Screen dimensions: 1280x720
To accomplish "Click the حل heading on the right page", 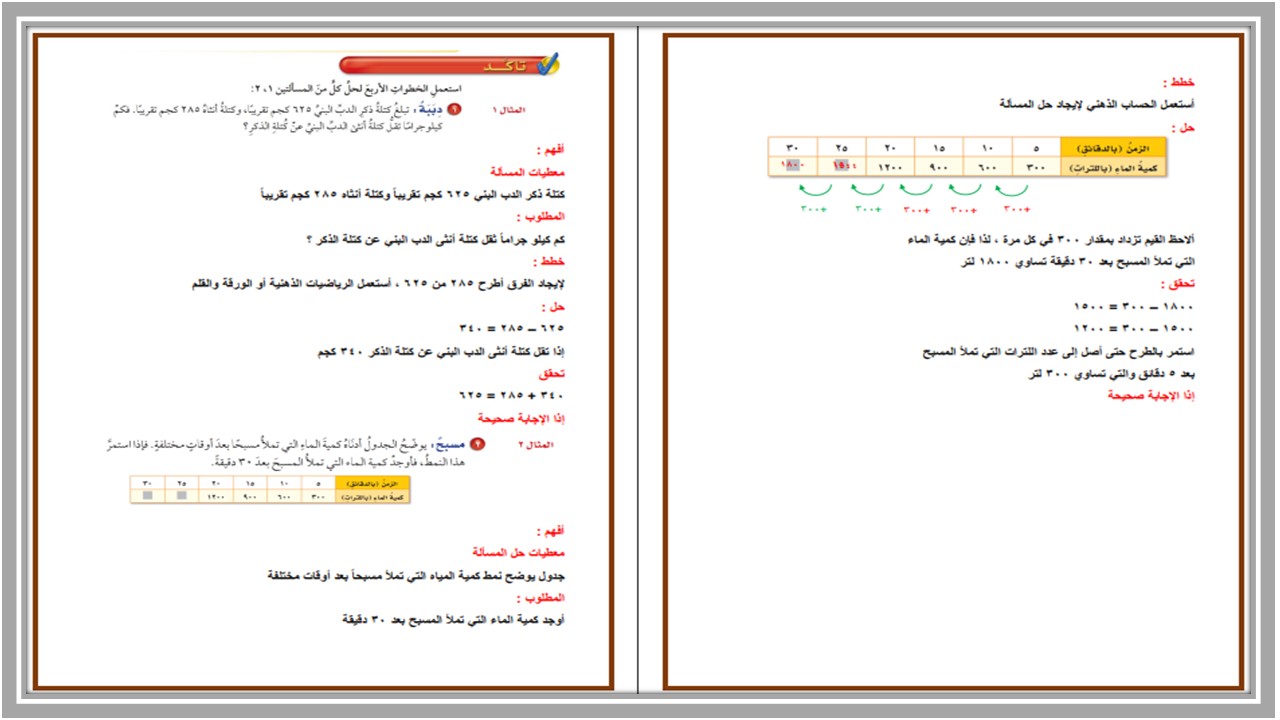I will tap(1183, 127).
